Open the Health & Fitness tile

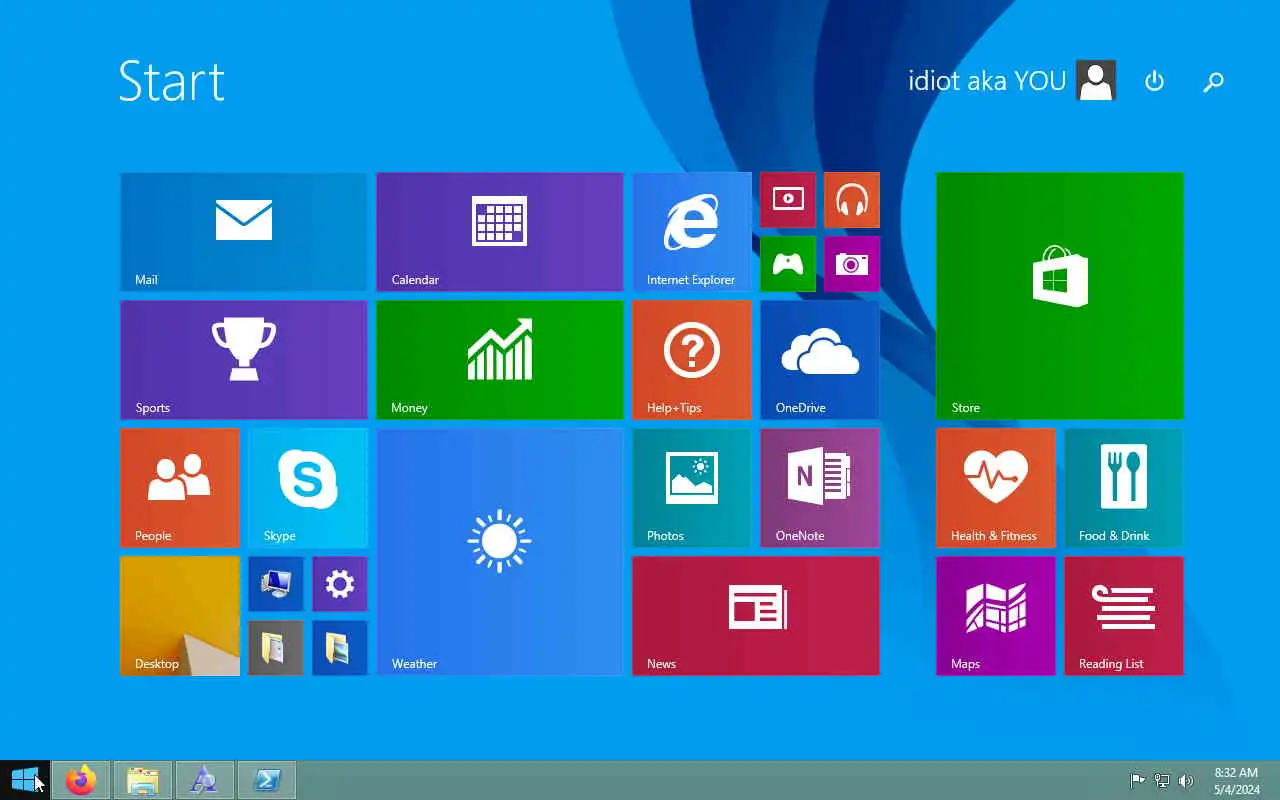tap(996, 488)
